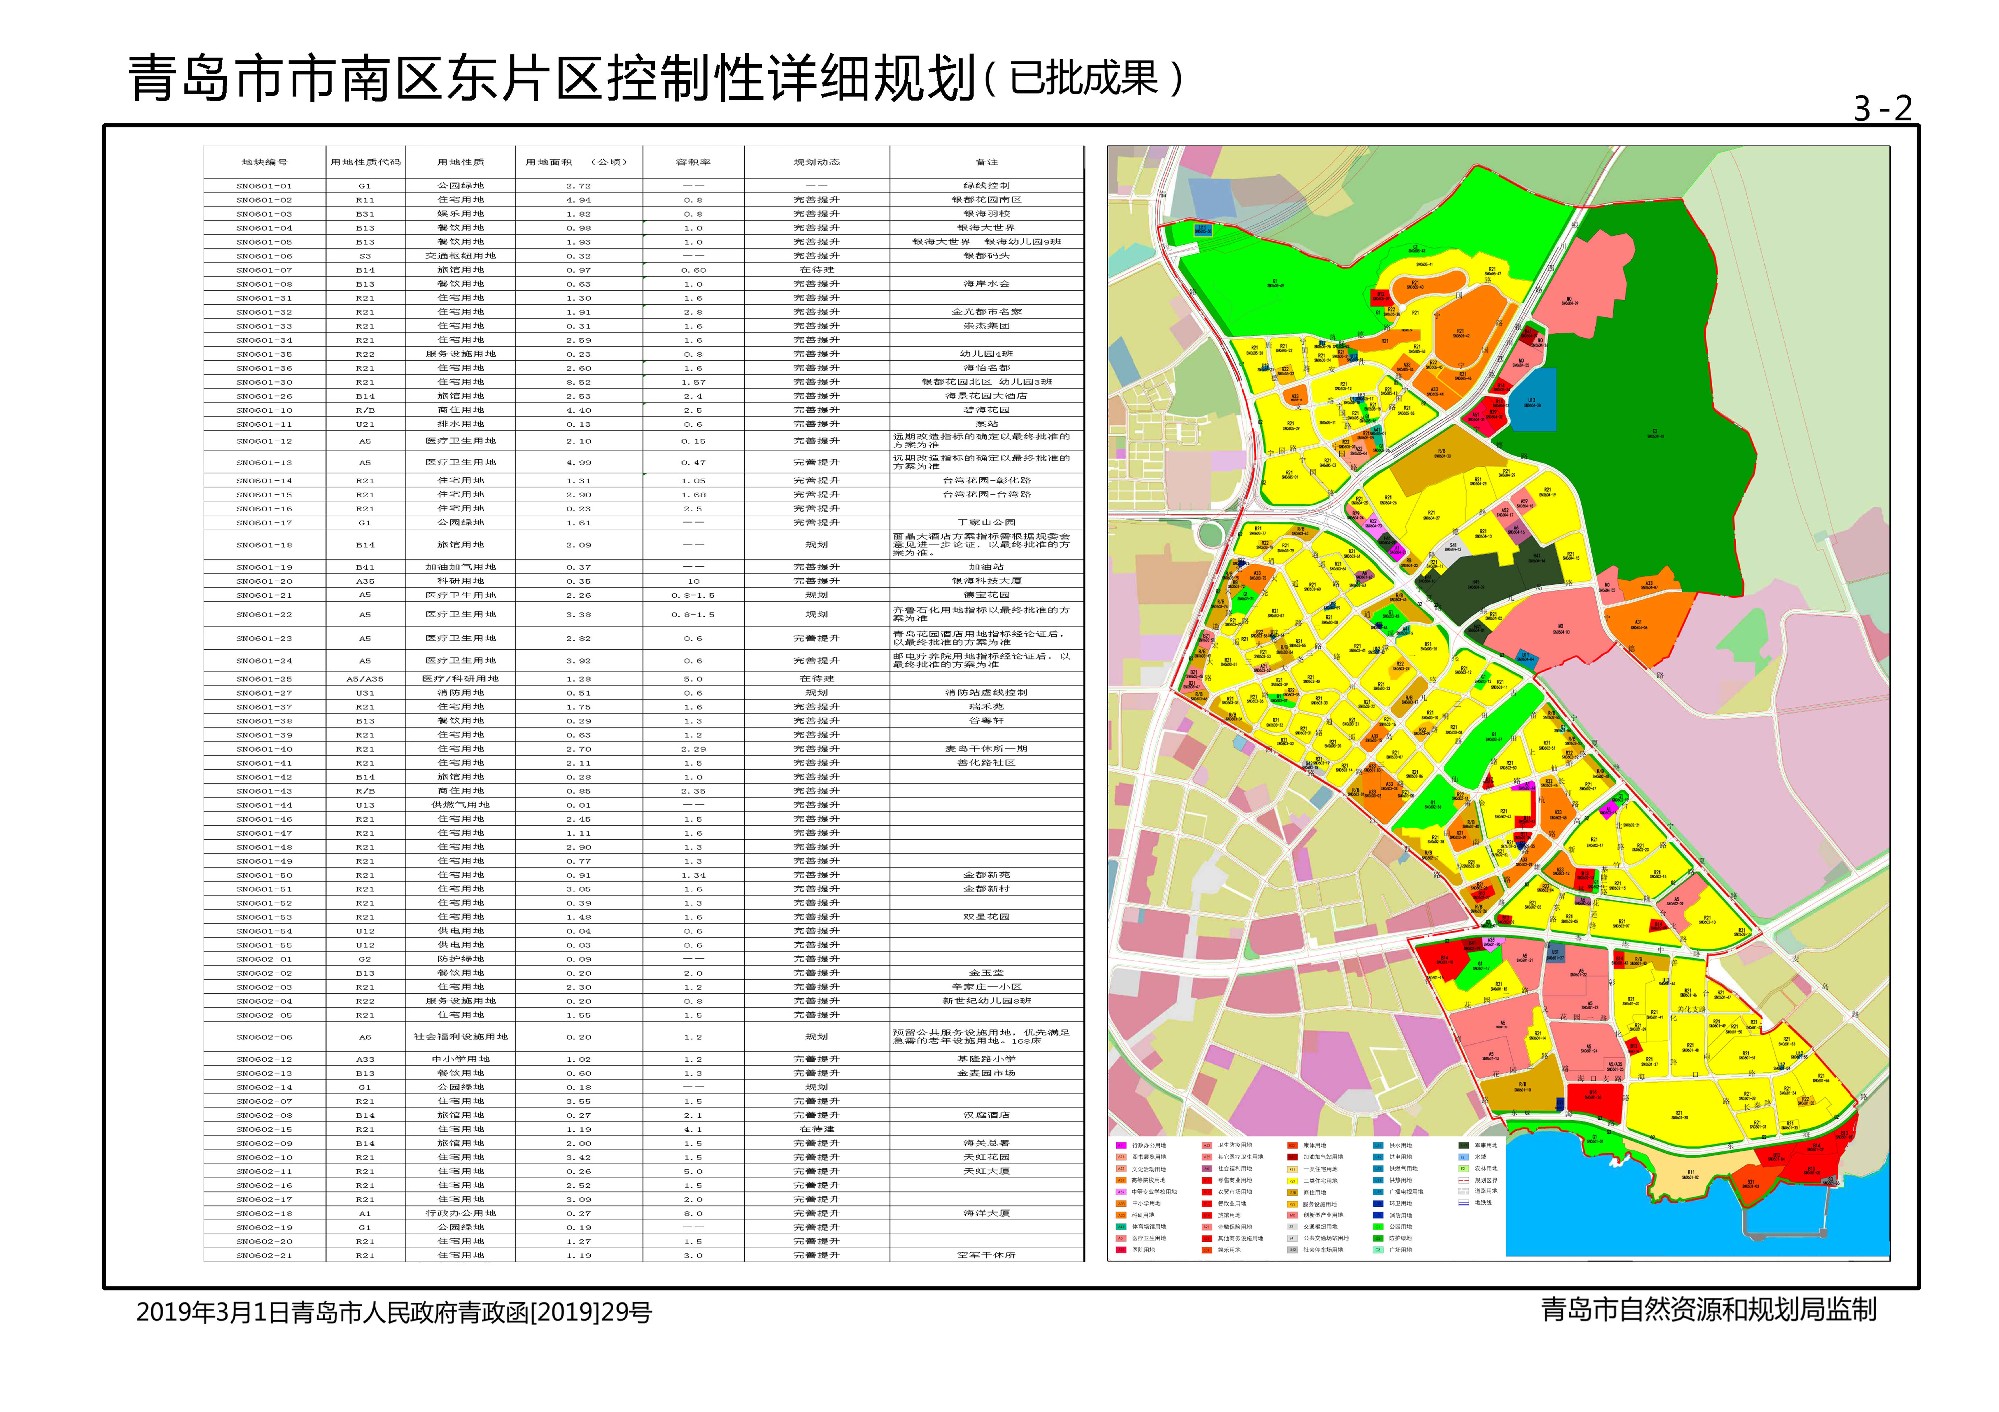Click the 规划动态 column header
The height and width of the screenshot is (1412, 1999).
pos(816,162)
